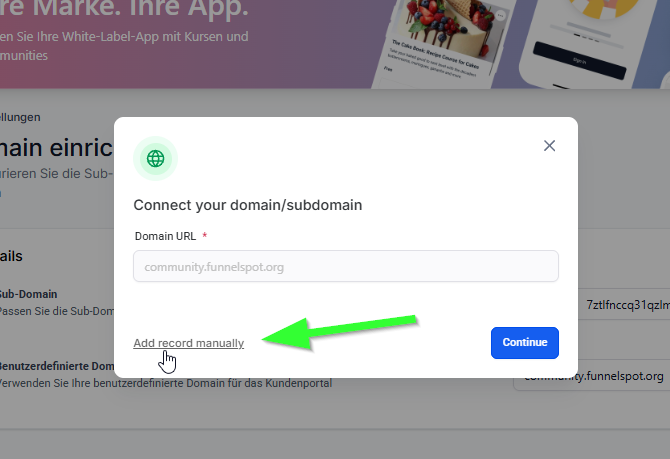This screenshot has height=459, width=670.
Task: Click the Details section heading
Action: tap(11, 256)
